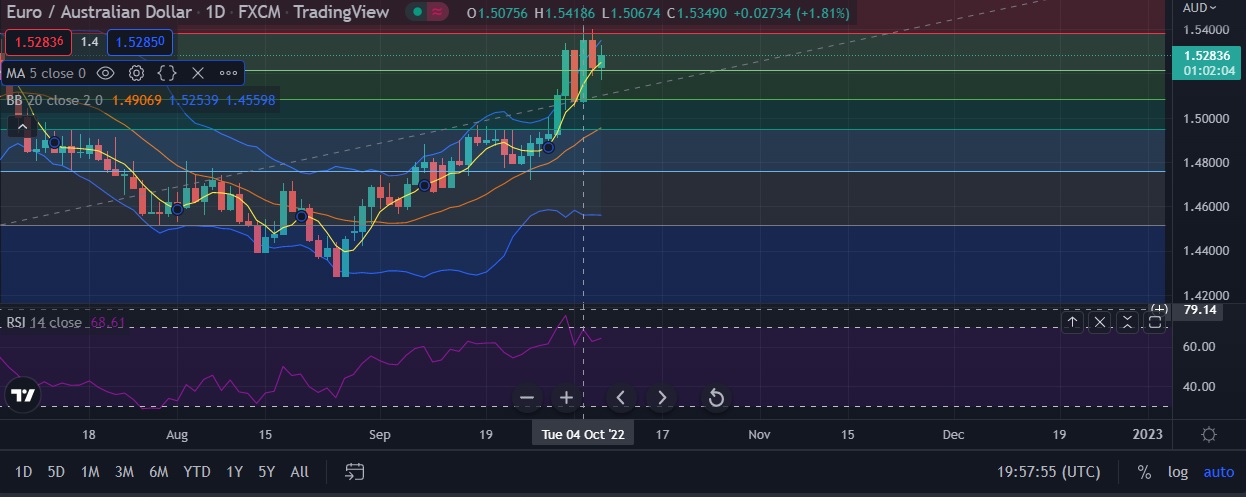This screenshot has width=1246, height=497.
Task: Select All time range
Action: point(299,471)
